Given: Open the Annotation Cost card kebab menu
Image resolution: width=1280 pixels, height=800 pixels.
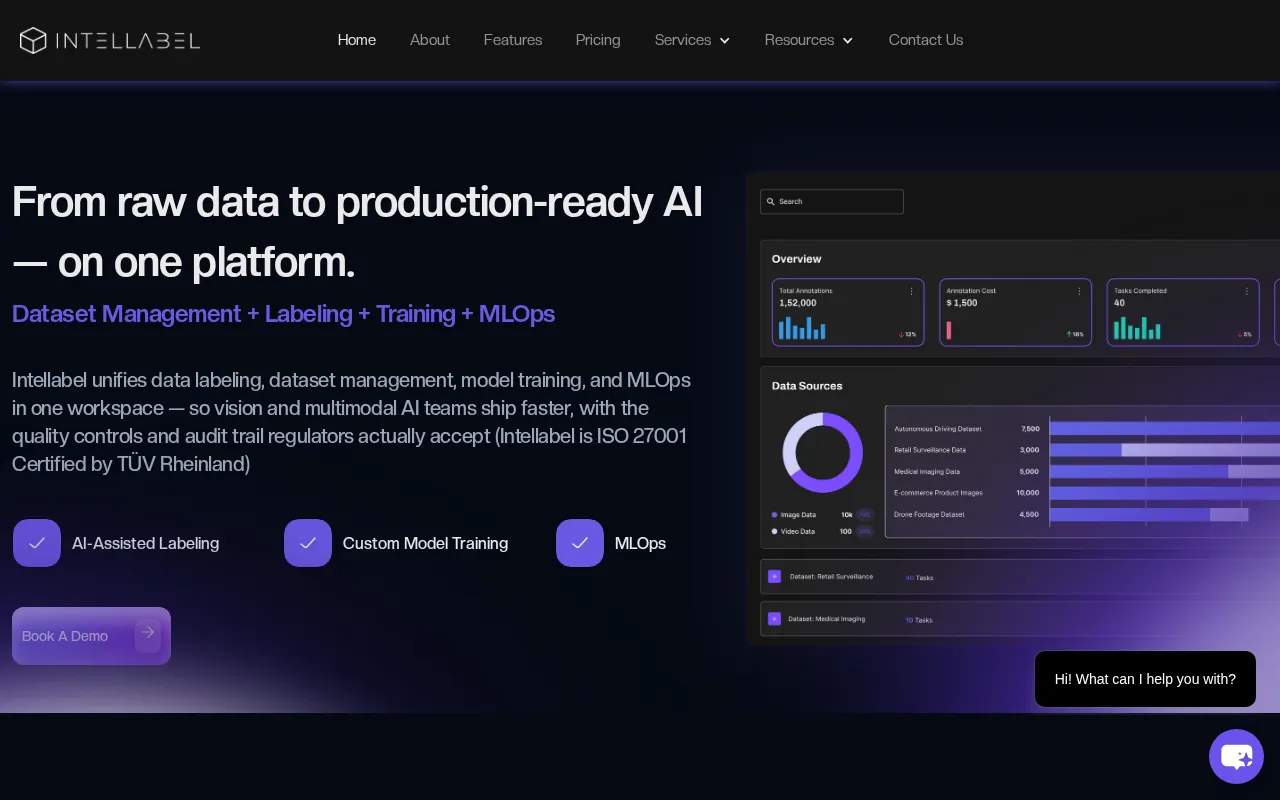Looking at the screenshot, I should [1079, 291].
